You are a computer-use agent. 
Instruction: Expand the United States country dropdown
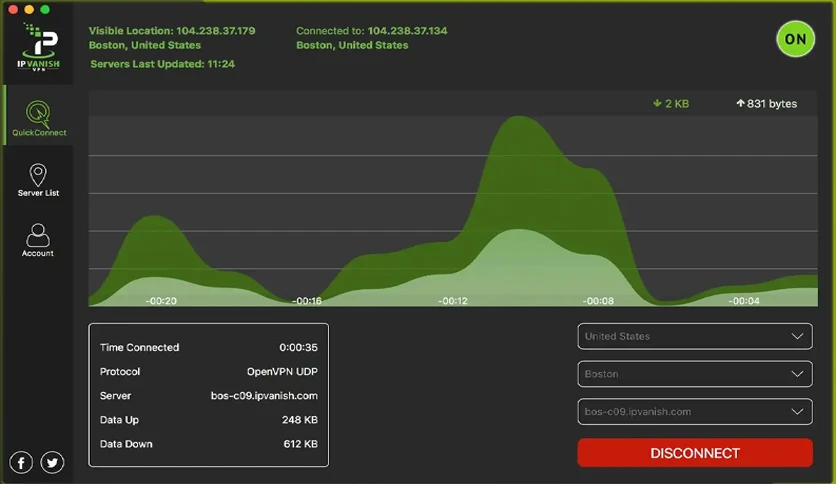695,336
